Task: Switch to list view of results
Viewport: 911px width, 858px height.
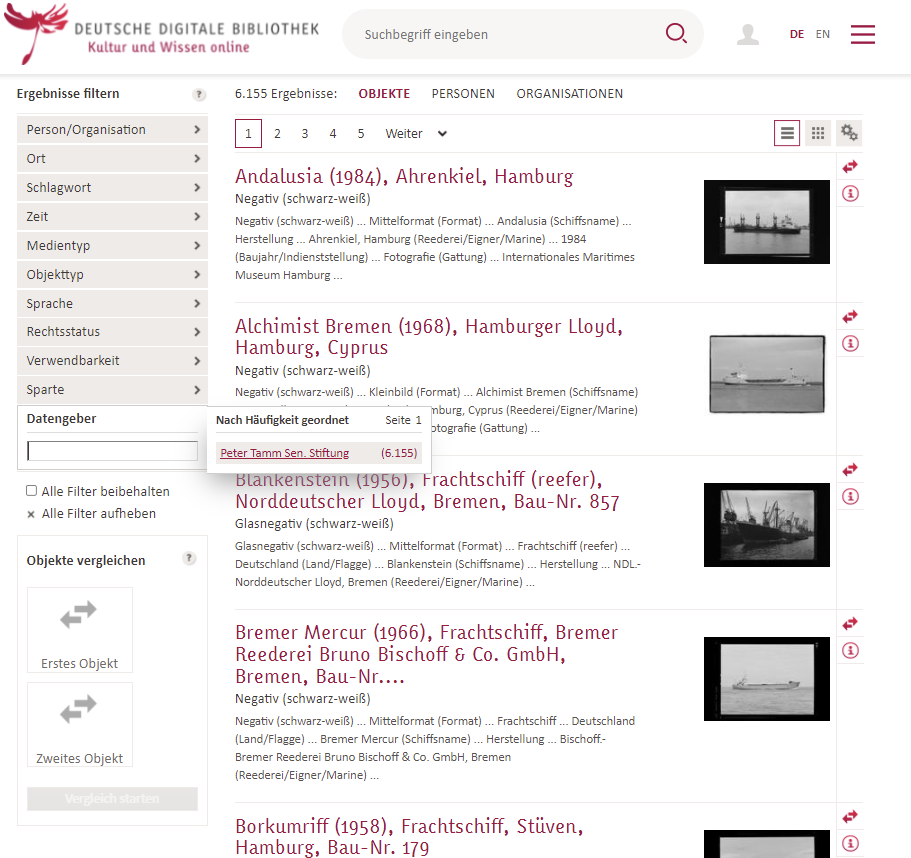Action: (x=787, y=134)
